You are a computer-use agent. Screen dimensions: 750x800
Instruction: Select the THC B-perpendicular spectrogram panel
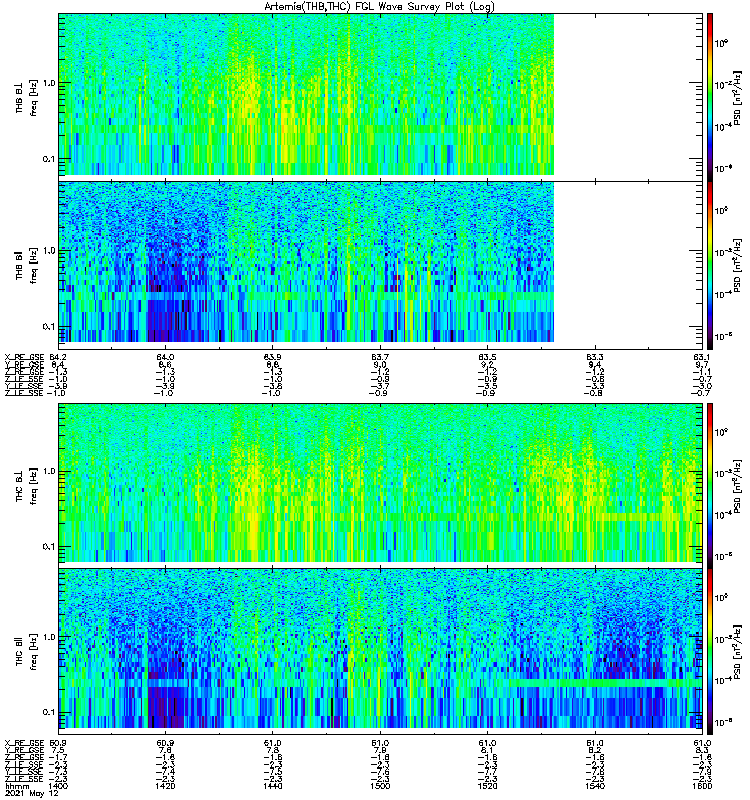pyautogui.click(x=380, y=485)
